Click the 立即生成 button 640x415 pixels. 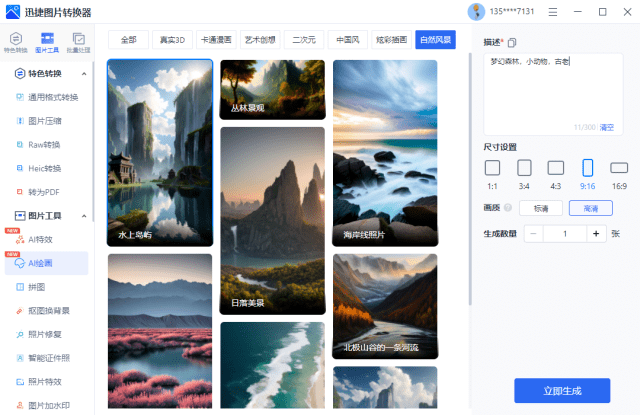[561, 390]
